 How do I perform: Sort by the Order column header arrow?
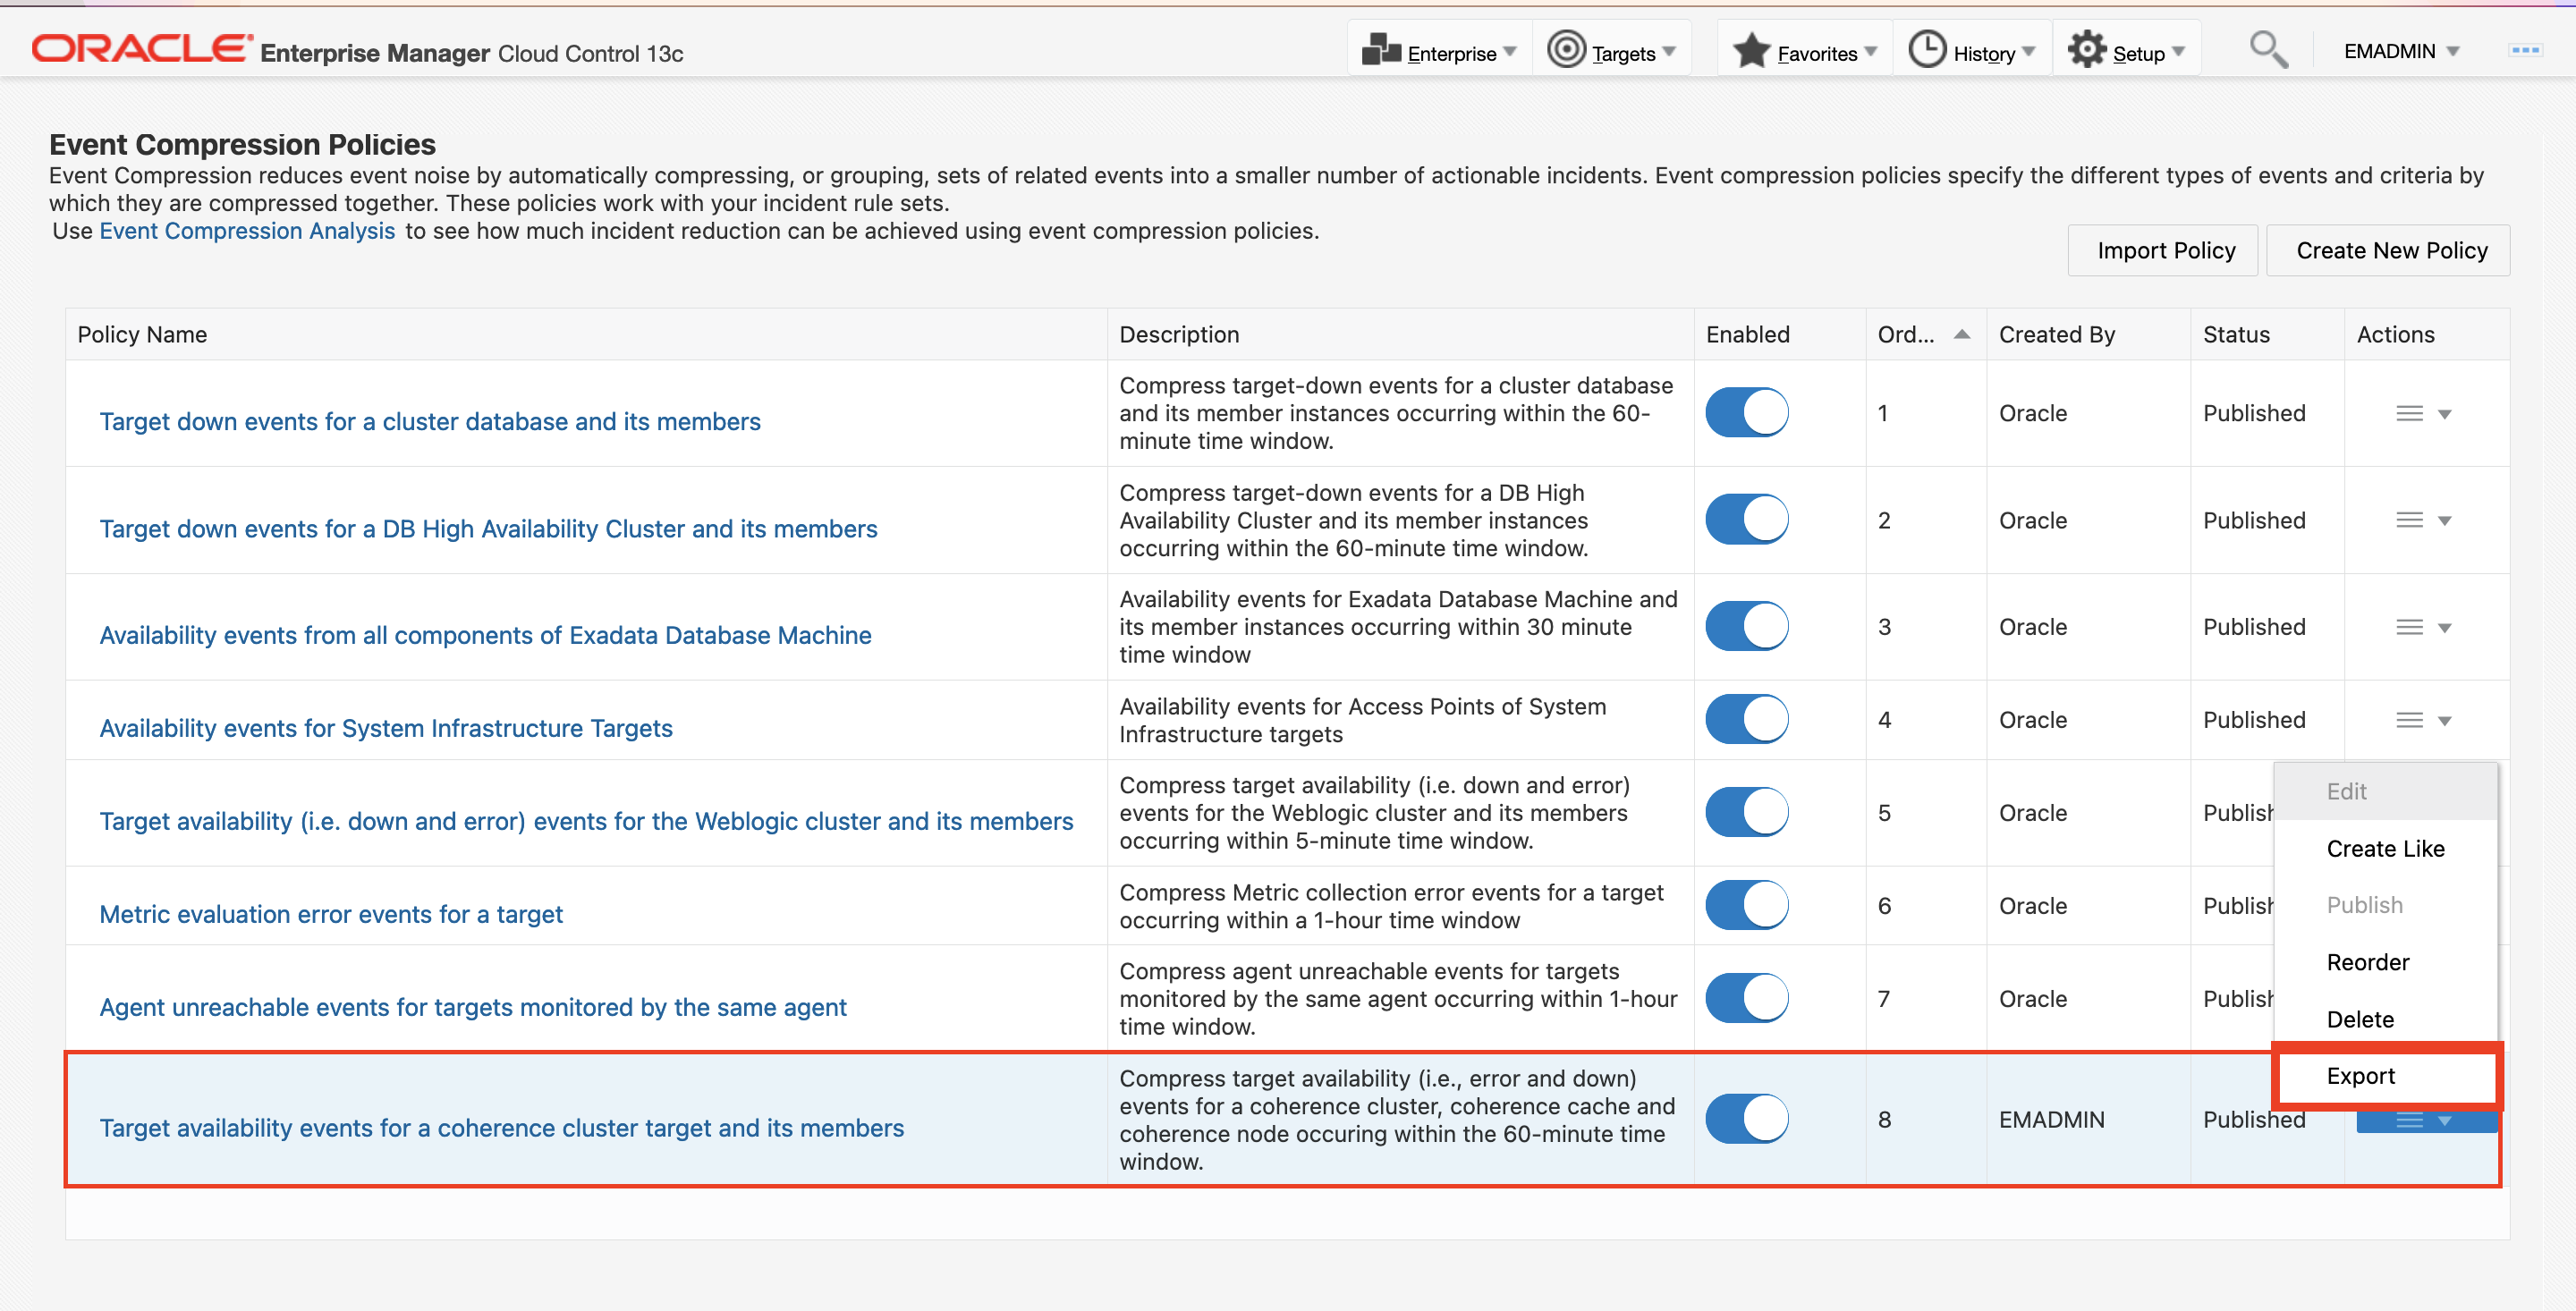click(1961, 335)
